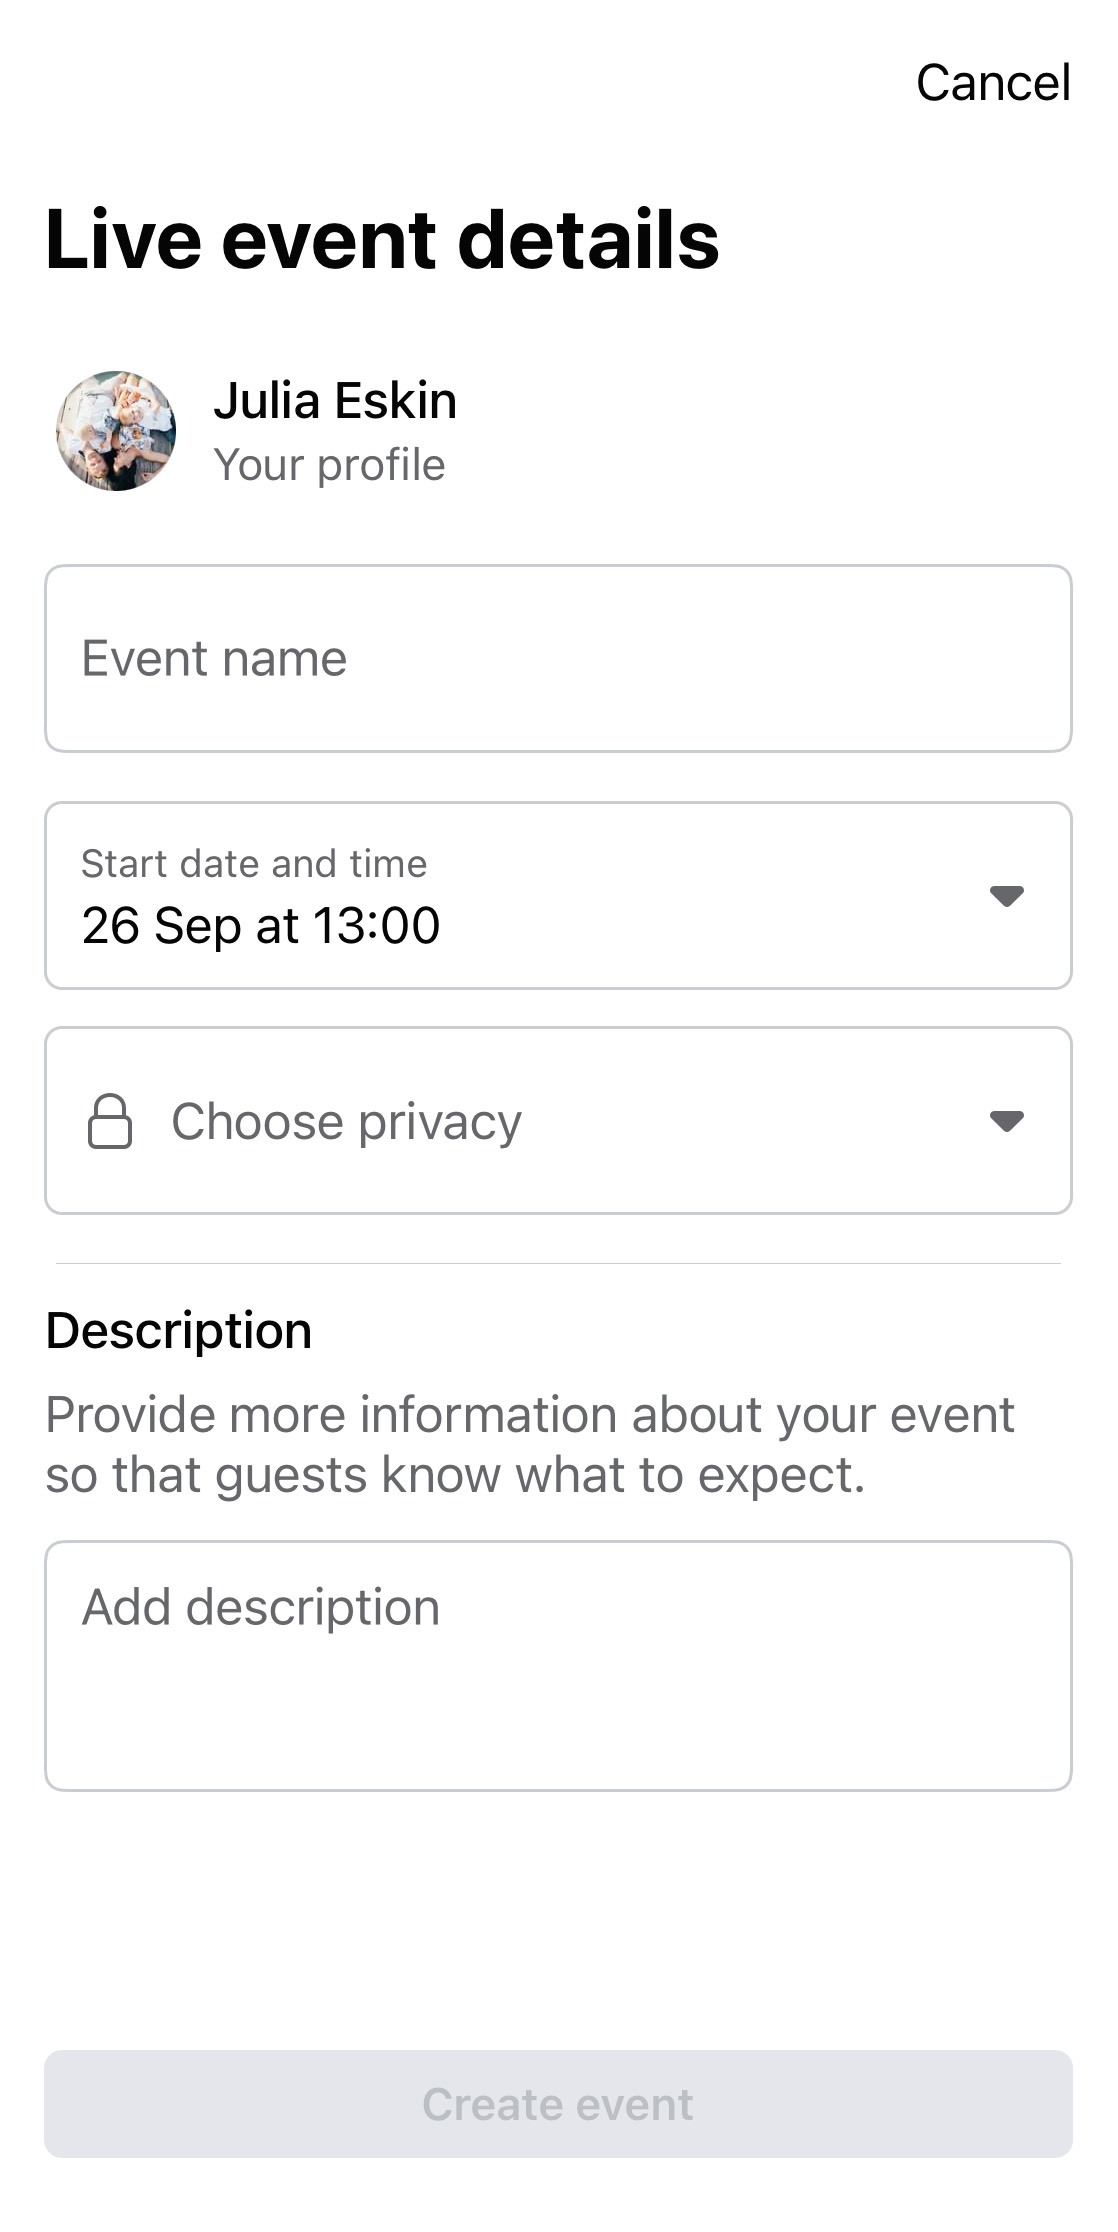This screenshot has width=1118, height=2232.
Task: Select the Choose privacy placeholder text
Action: pyautogui.click(x=346, y=1122)
